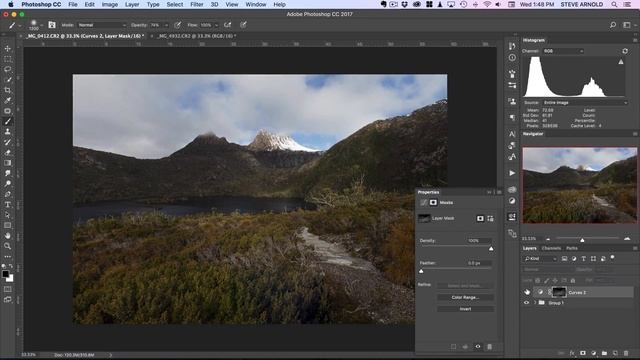The height and width of the screenshot is (360, 640).
Task: Open the Window menu
Action: click(x=256, y=4)
